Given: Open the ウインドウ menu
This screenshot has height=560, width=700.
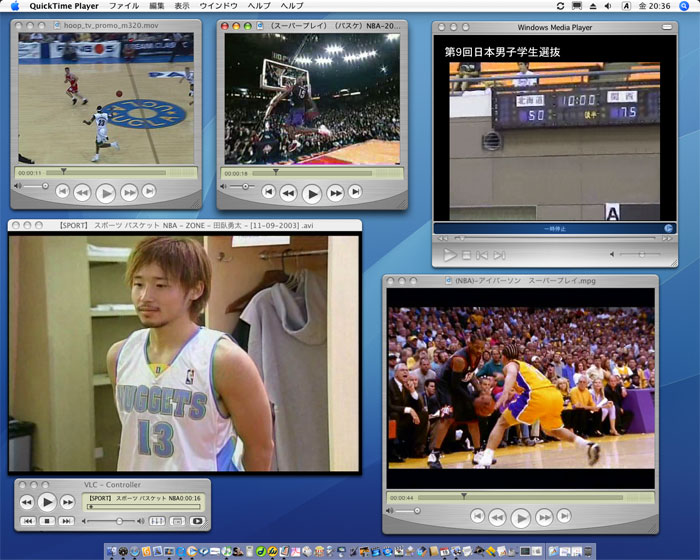Looking at the screenshot, I should 218,6.
